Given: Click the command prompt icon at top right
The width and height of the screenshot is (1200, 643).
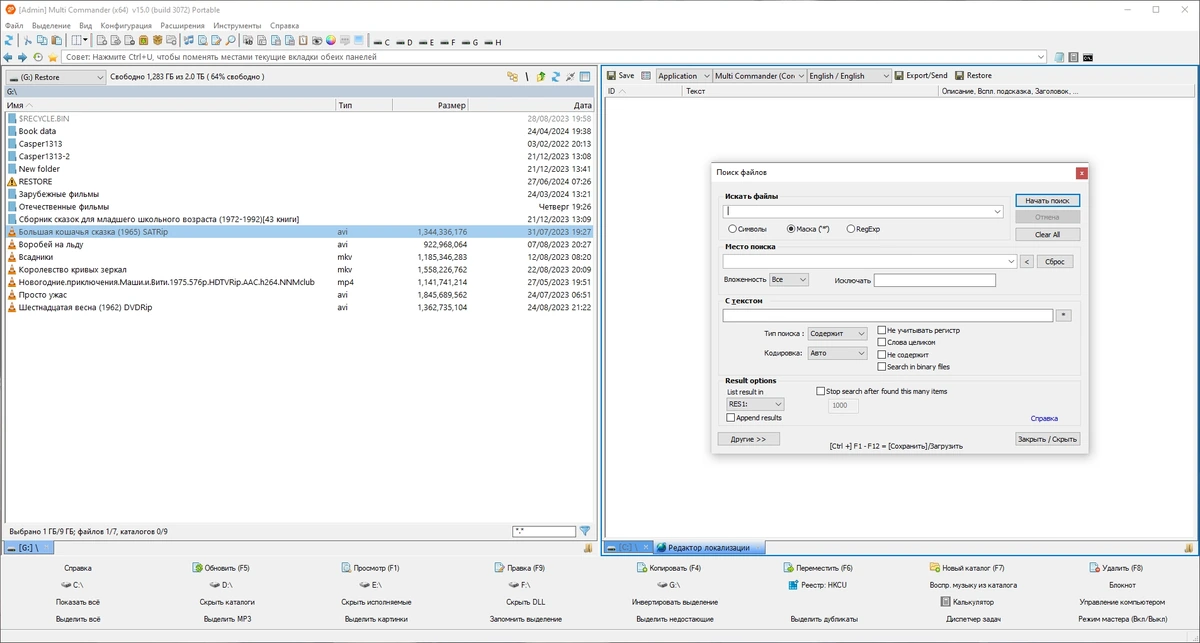Looking at the screenshot, I should pos(1088,57).
